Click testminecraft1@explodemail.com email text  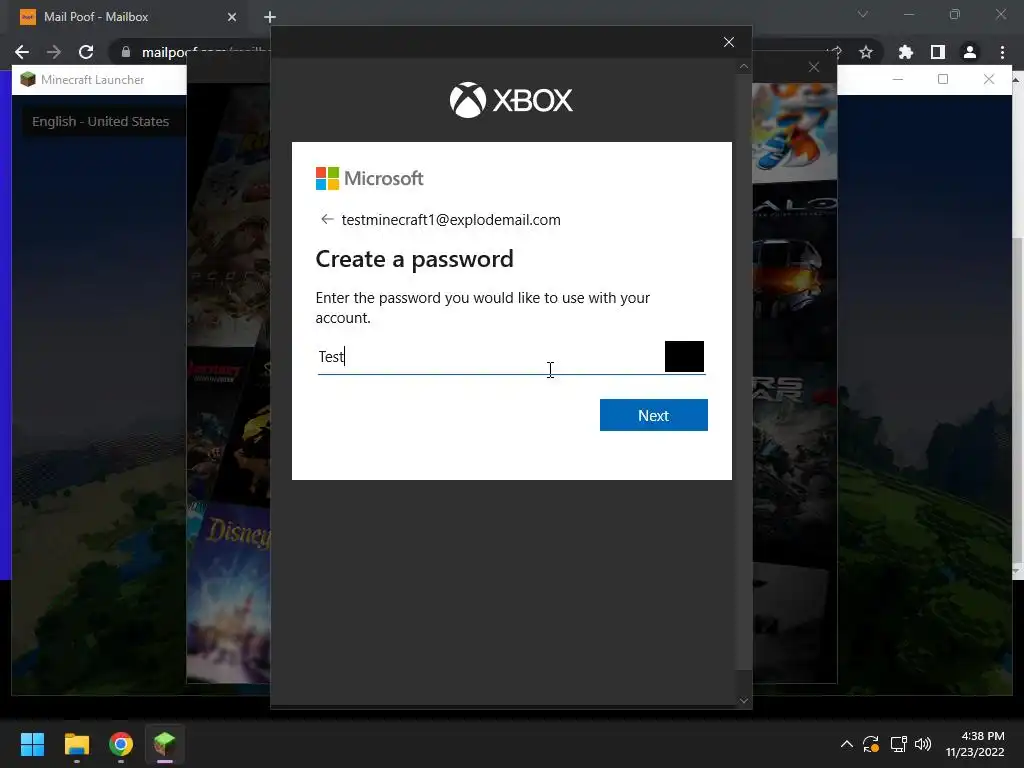point(451,219)
